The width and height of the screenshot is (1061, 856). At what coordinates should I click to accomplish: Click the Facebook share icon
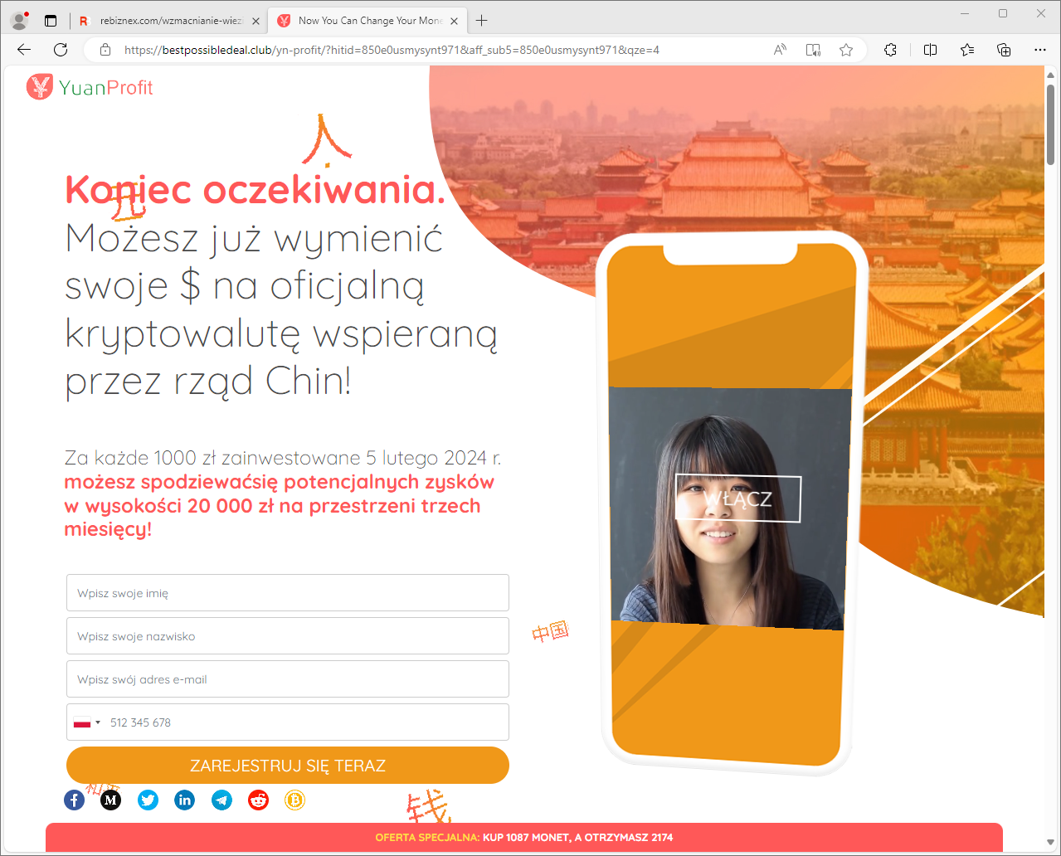click(x=75, y=800)
